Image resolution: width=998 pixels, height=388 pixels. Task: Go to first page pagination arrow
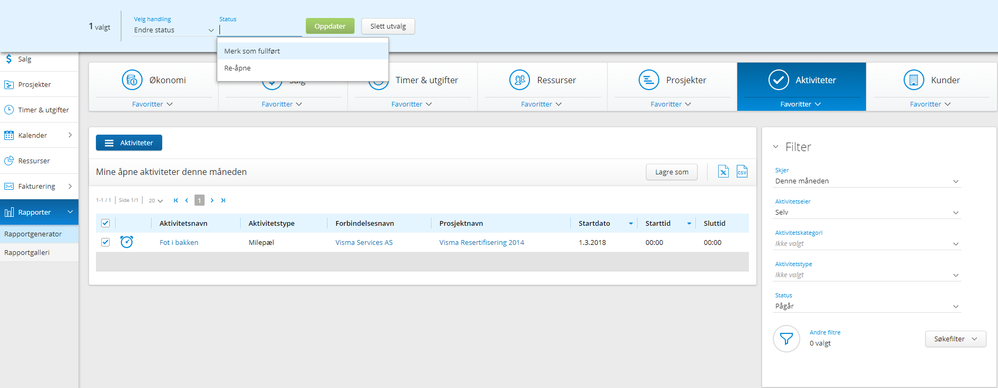(176, 200)
